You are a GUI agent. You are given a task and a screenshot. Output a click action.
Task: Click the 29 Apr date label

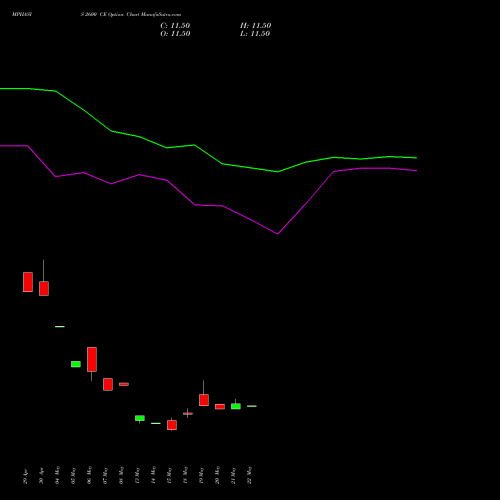26,477
